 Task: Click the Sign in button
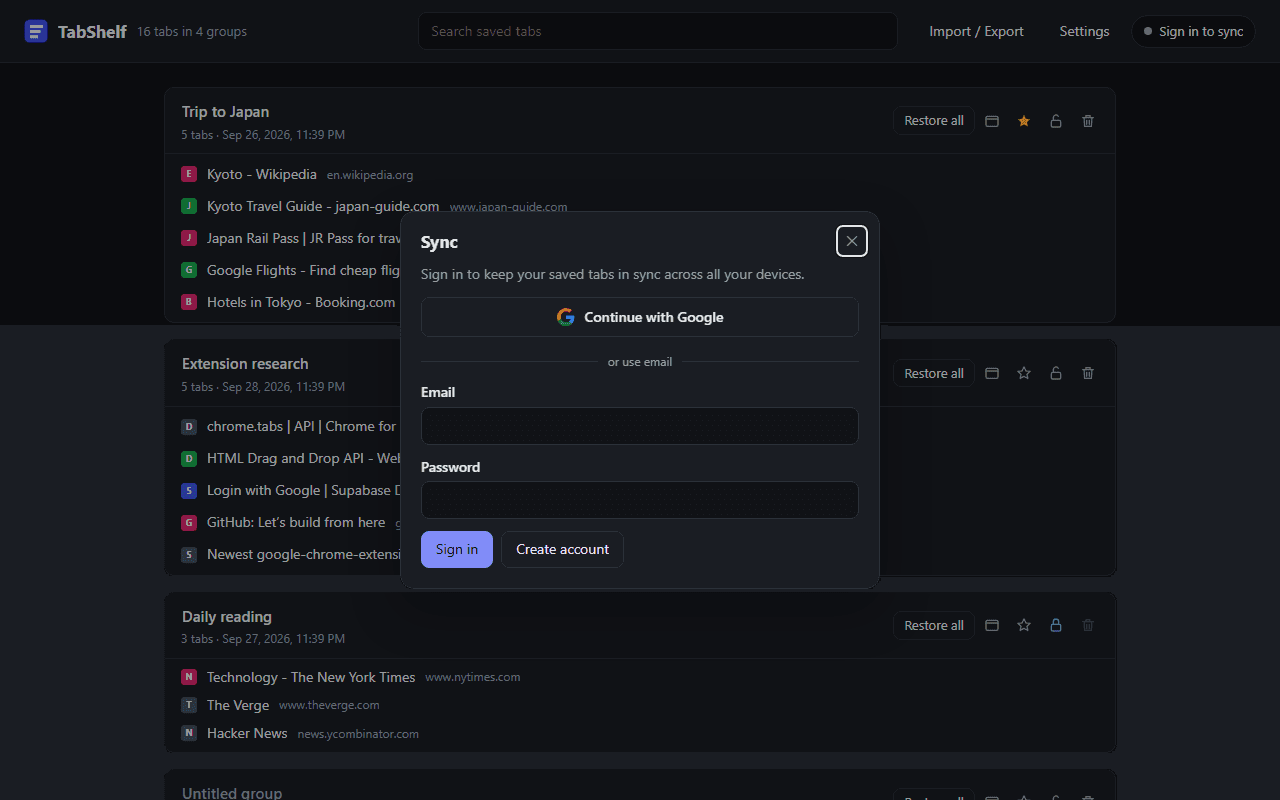[457, 549]
